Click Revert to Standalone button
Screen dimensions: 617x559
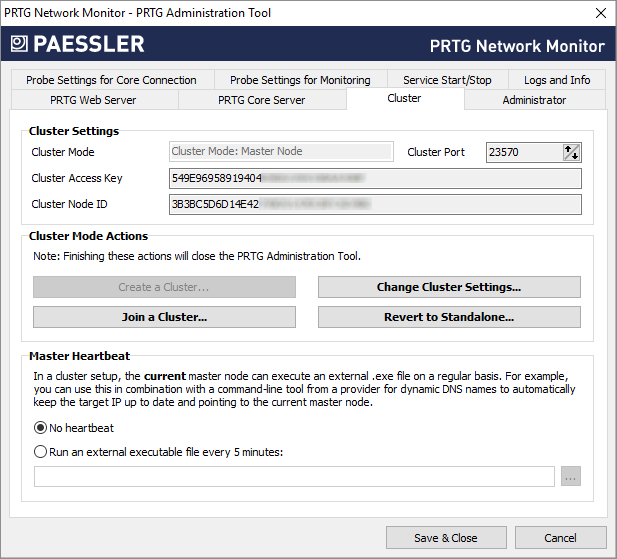pyautogui.click(x=449, y=317)
